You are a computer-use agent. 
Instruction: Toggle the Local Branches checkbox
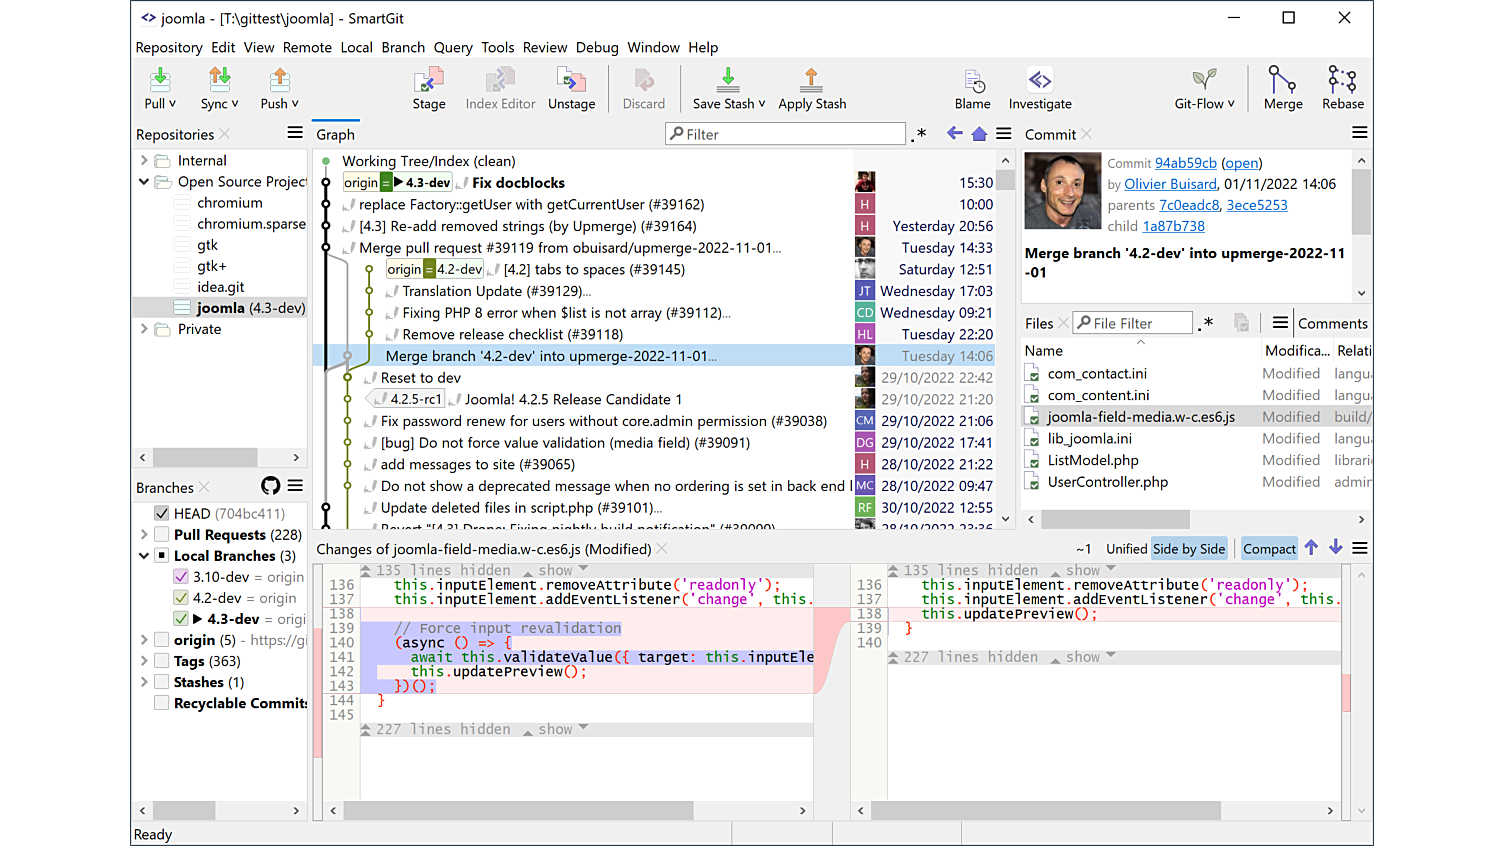[x=161, y=555]
